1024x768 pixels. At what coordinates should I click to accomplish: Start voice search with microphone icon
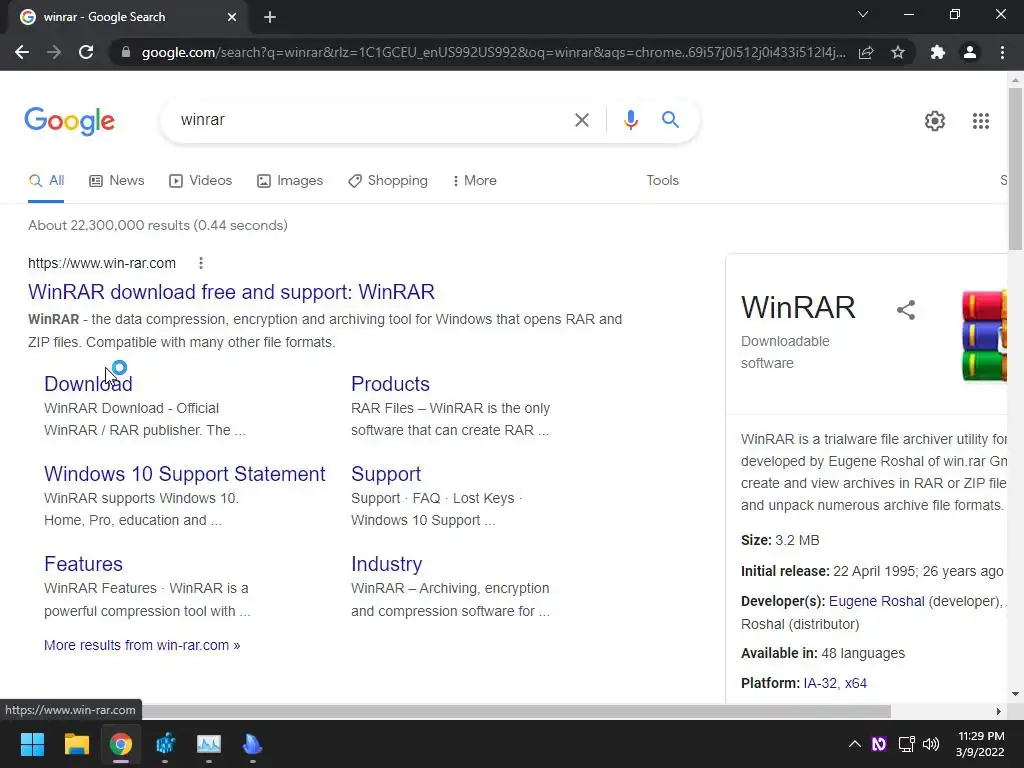pyautogui.click(x=630, y=120)
